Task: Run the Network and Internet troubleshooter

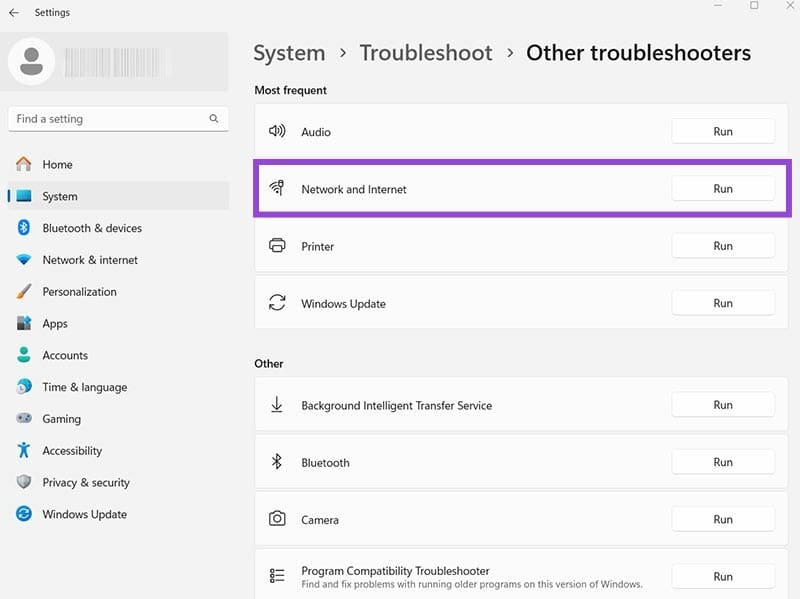Action: click(723, 188)
